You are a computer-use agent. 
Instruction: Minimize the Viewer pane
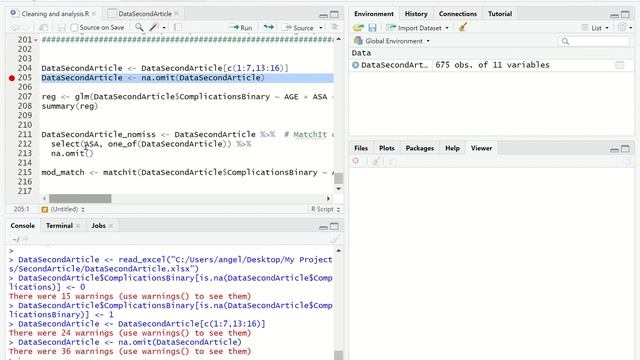click(614, 149)
